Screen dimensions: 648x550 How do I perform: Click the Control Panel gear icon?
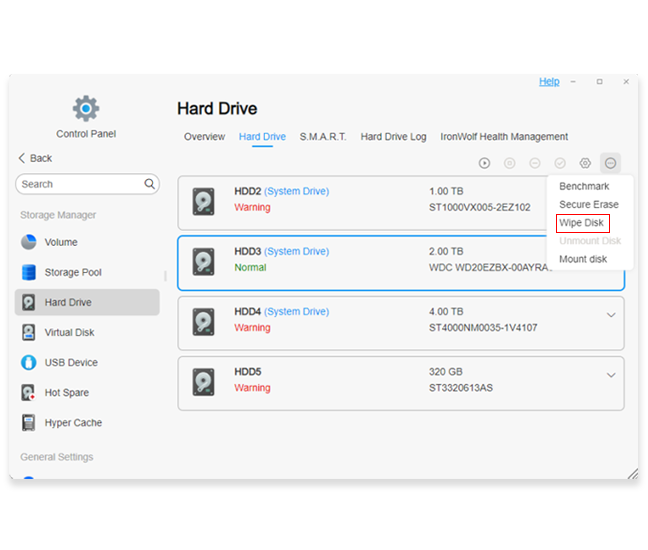click(x=86, y=108)
